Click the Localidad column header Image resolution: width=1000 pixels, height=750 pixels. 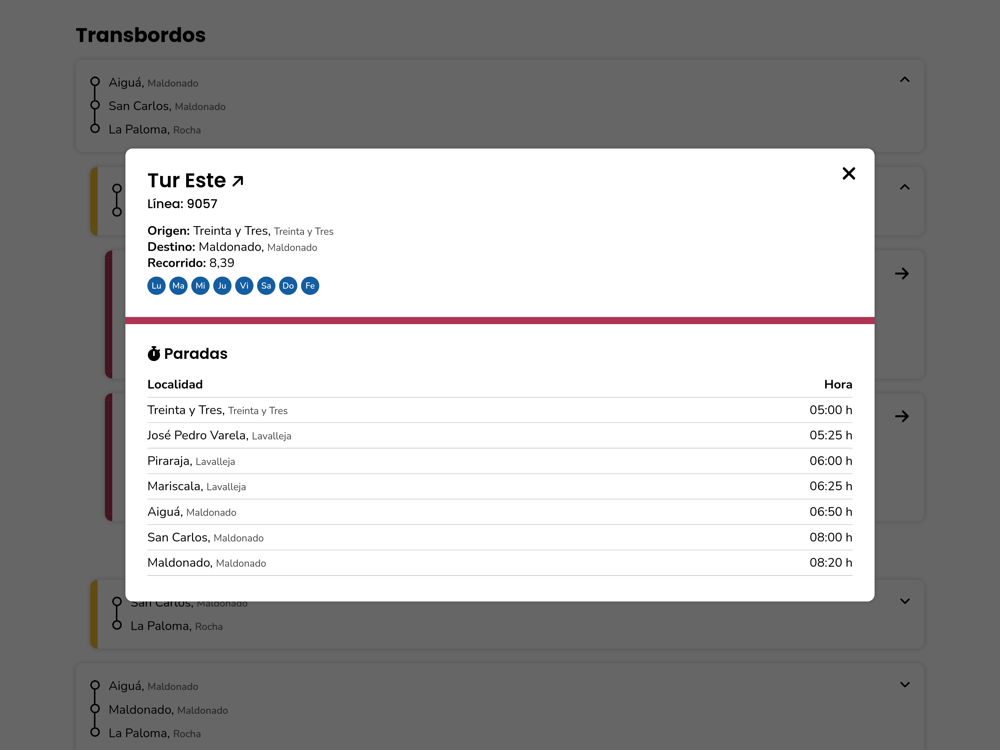[x=175, y=385]
